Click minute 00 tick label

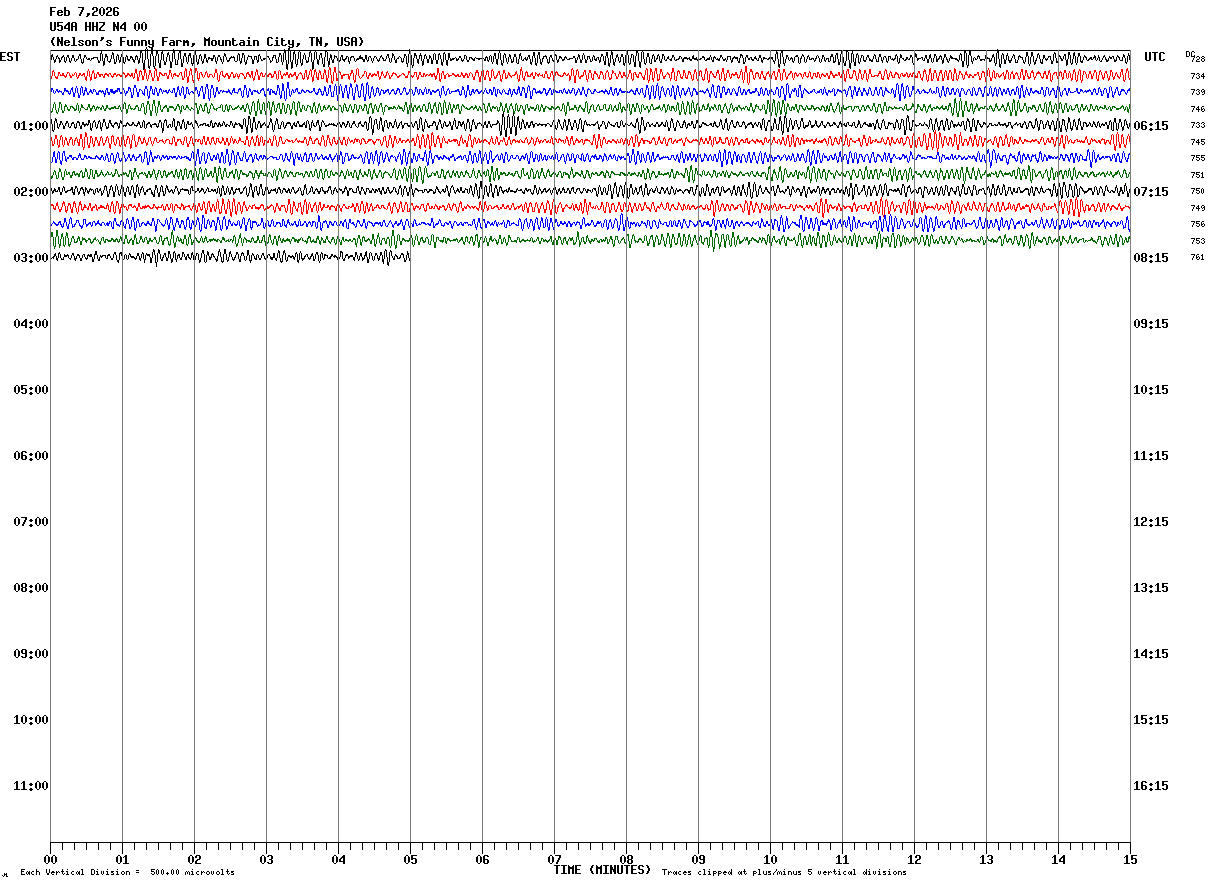(x=50, y=859)
